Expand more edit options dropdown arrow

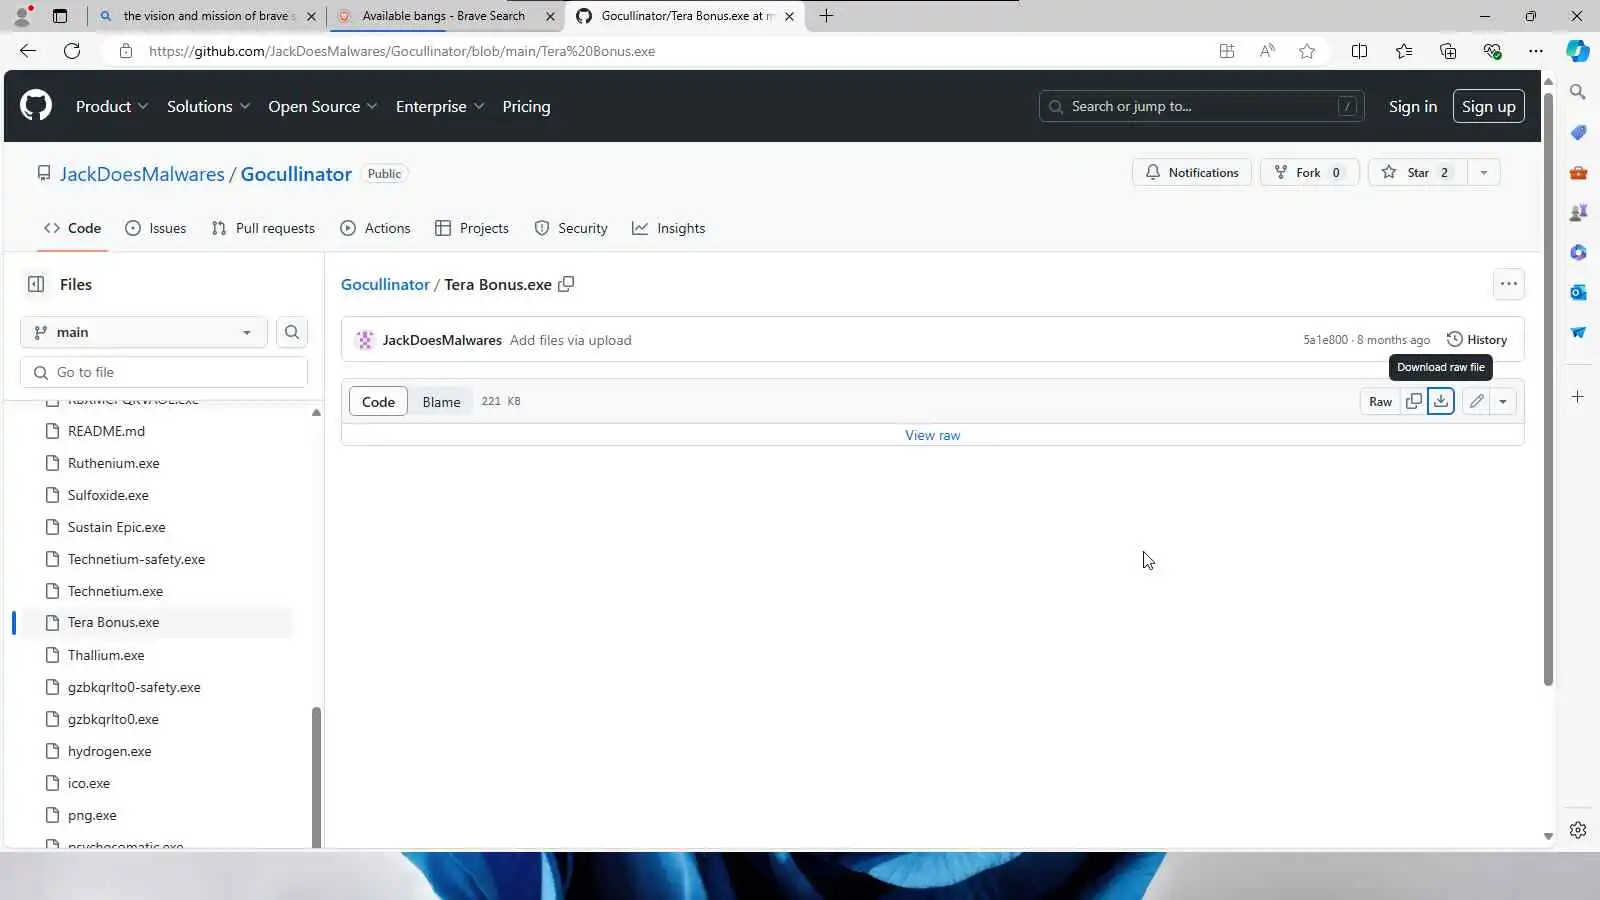click(1503, 401)
